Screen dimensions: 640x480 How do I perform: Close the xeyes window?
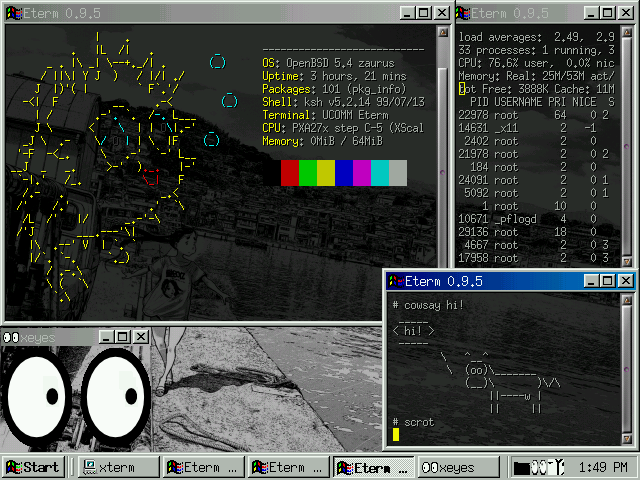point(141,337)
